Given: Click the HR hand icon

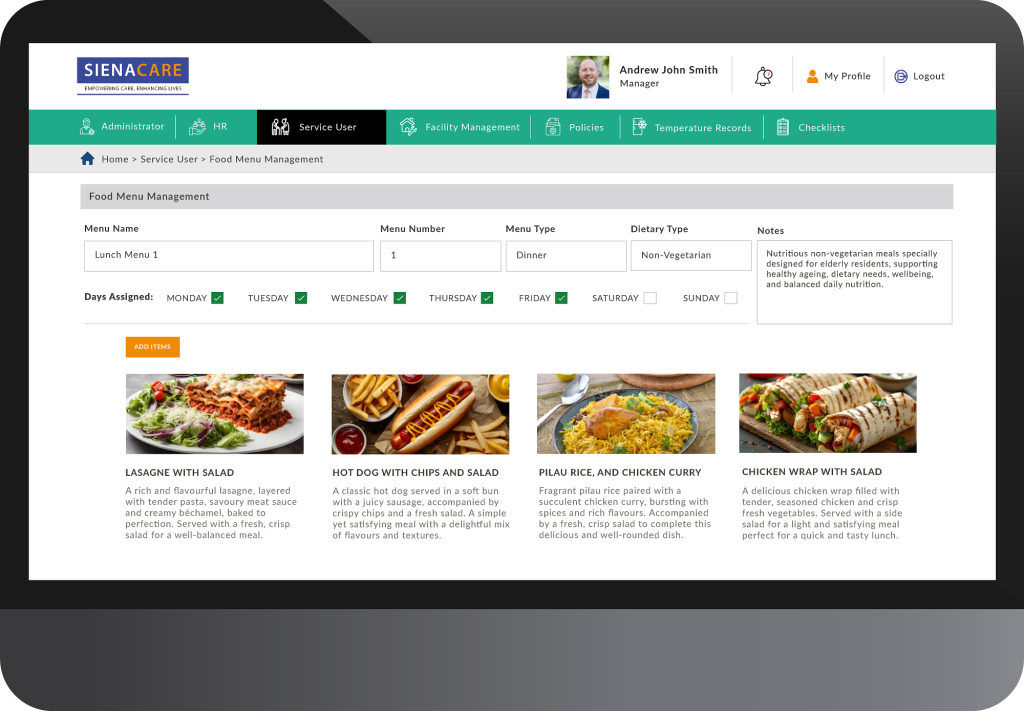Looking at the screenshot, I should (197, 127).
